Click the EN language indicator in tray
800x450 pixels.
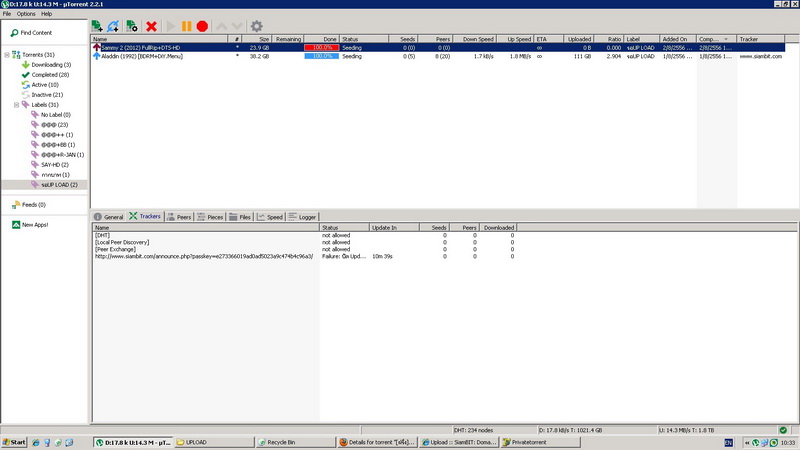729,442
